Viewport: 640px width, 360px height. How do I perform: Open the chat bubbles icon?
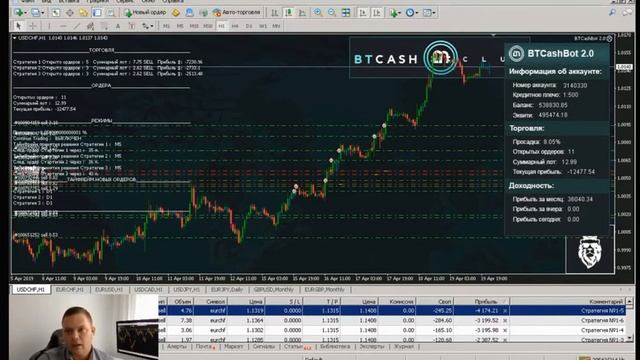tap(627, 13)
